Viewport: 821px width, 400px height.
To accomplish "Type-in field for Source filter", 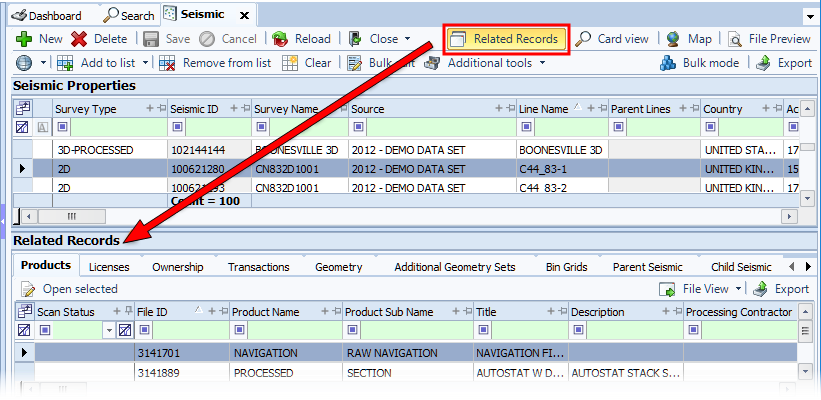I will (441, 127).
